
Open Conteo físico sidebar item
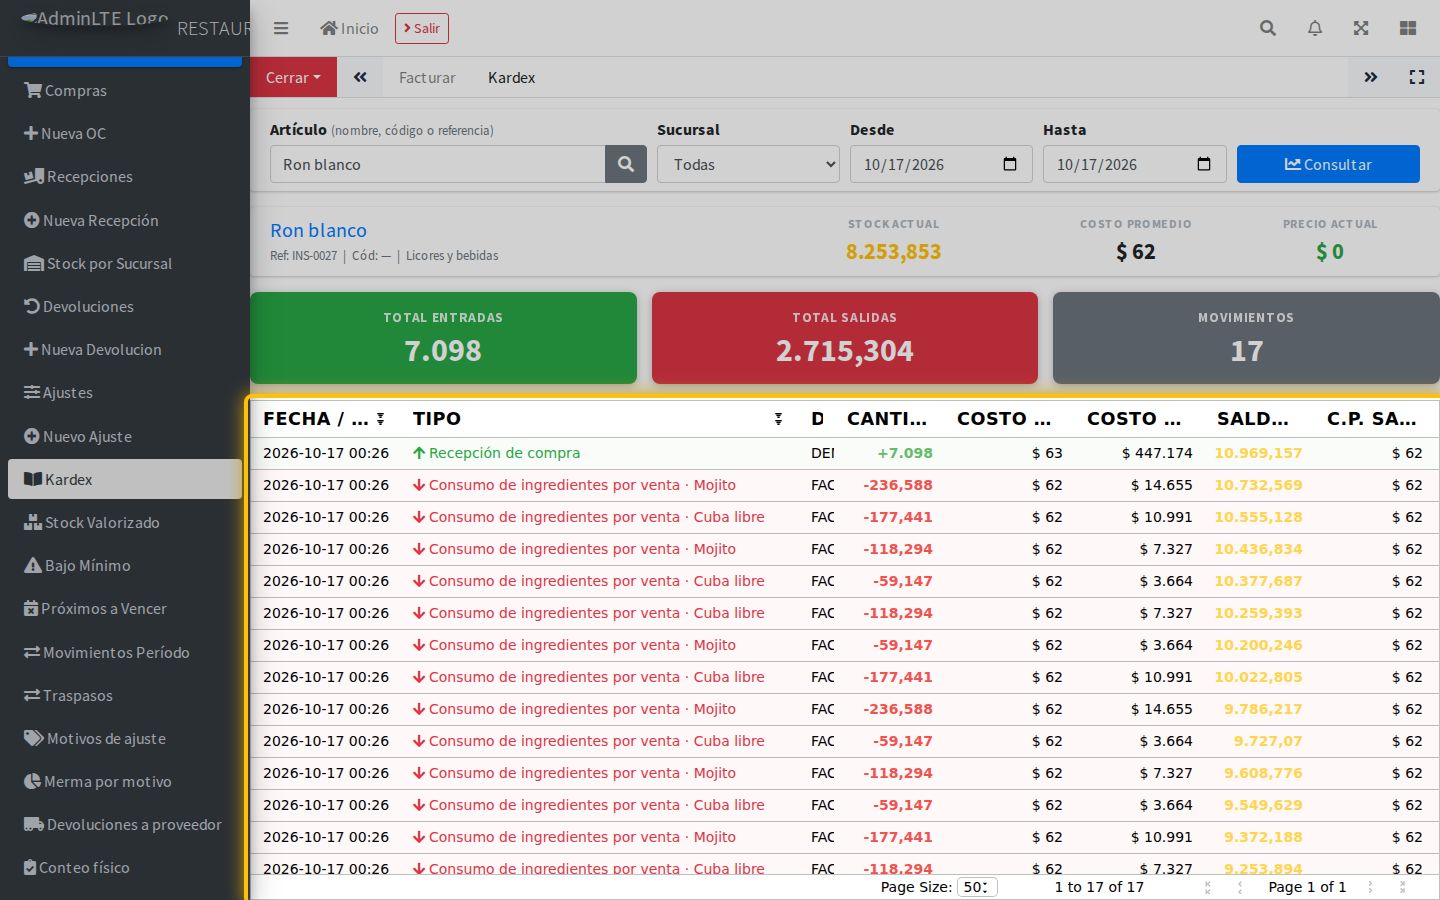click(x=125, y=867)
